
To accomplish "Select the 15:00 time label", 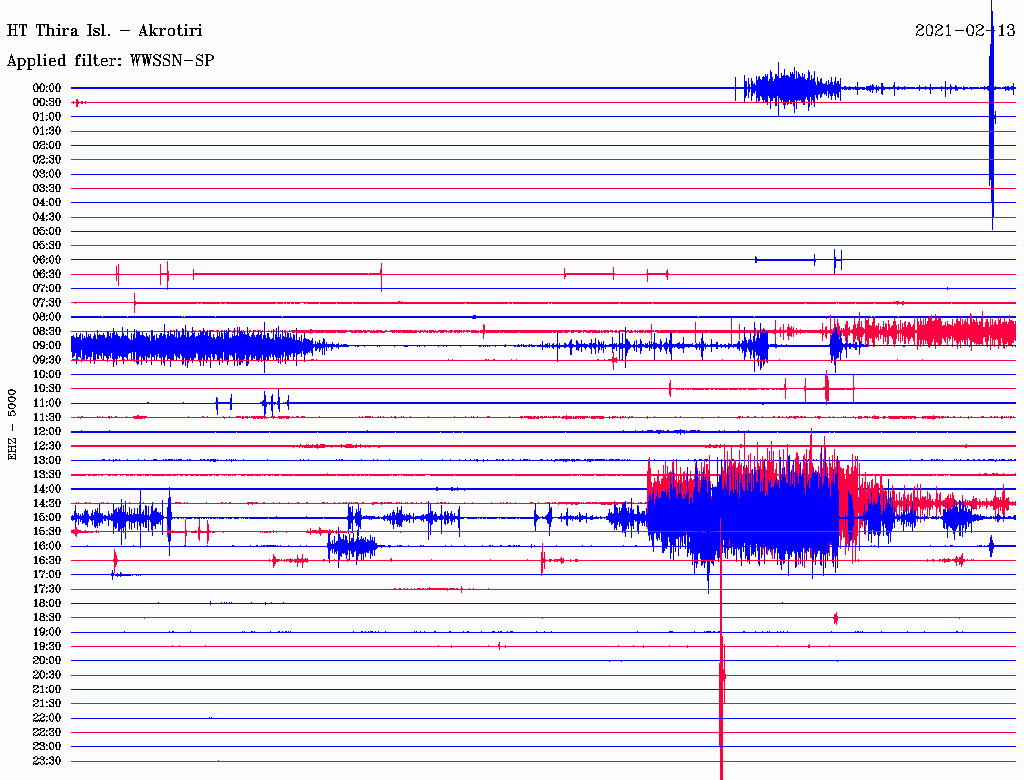I will click(x=47, y=517).
